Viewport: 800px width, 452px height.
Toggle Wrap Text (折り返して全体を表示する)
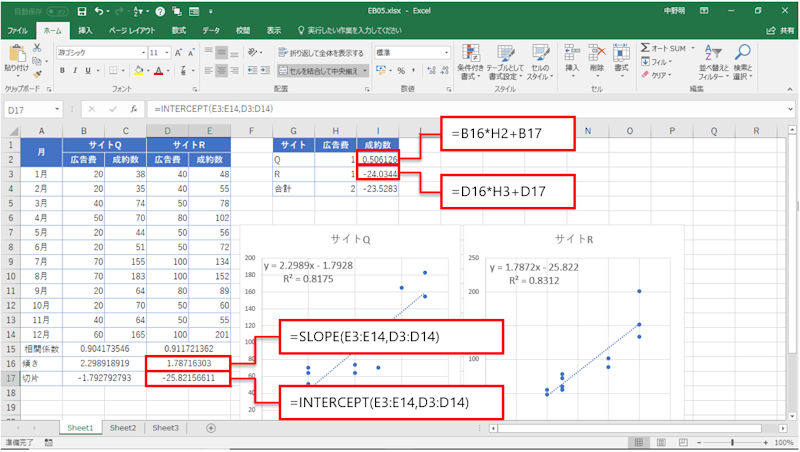(x=320, y=52)
